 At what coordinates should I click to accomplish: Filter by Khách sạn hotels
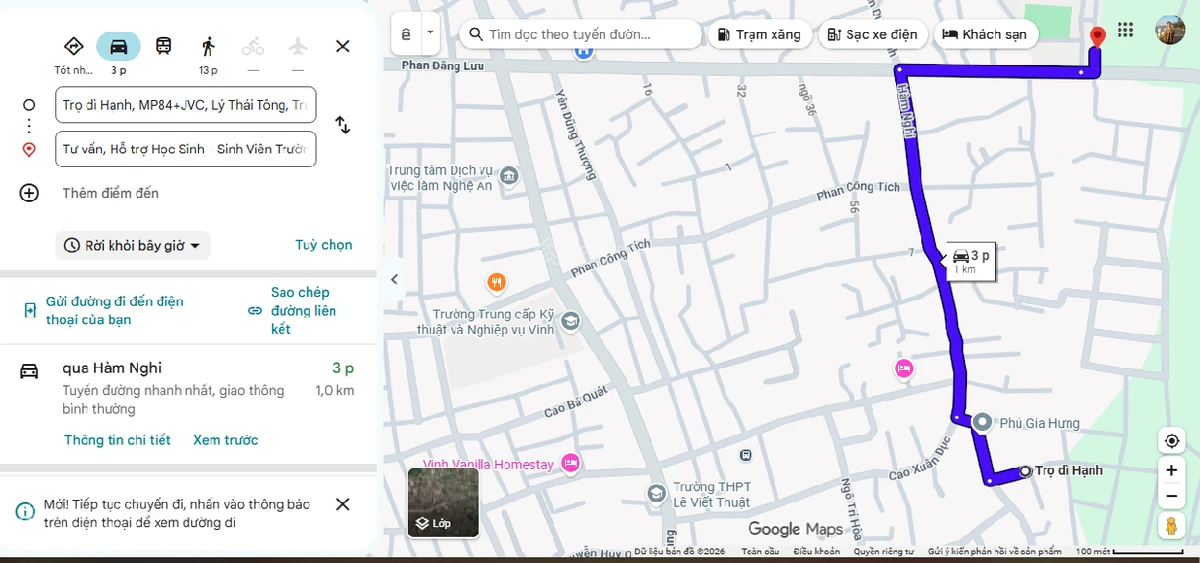pyautogui.click(x=985, y=34)
